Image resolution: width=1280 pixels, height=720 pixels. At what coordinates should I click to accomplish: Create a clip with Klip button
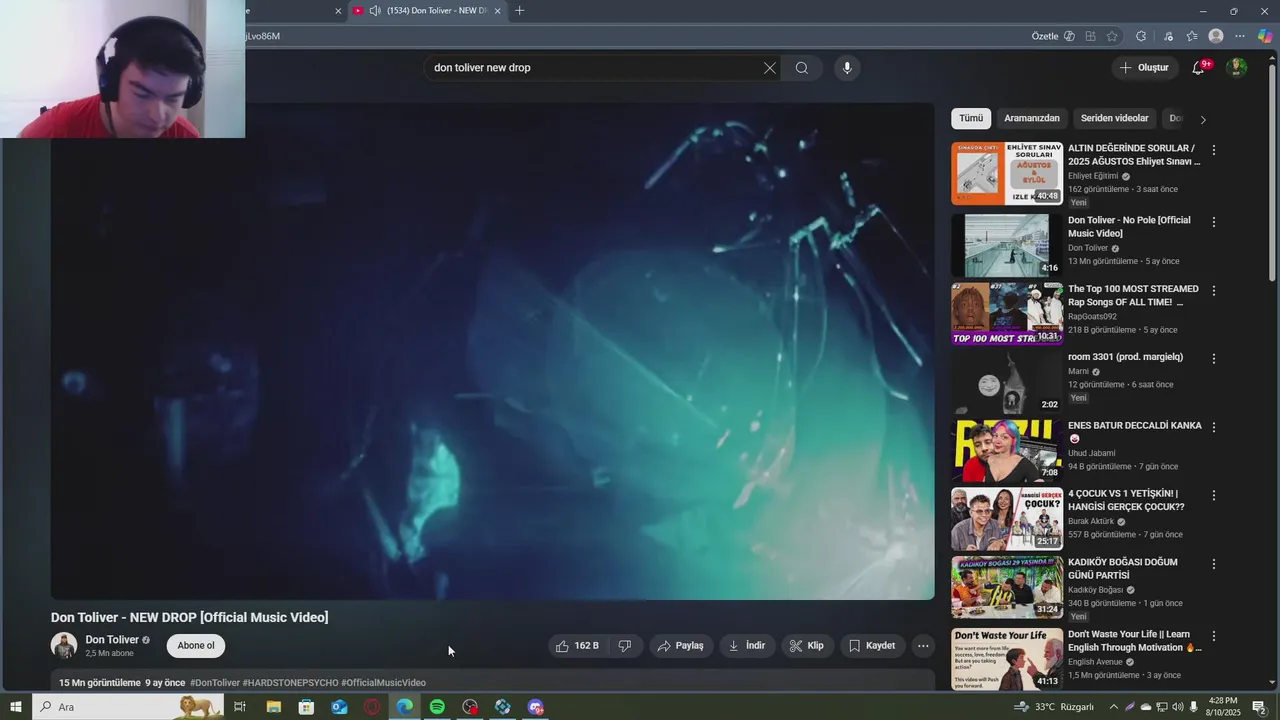pos(806,646)
